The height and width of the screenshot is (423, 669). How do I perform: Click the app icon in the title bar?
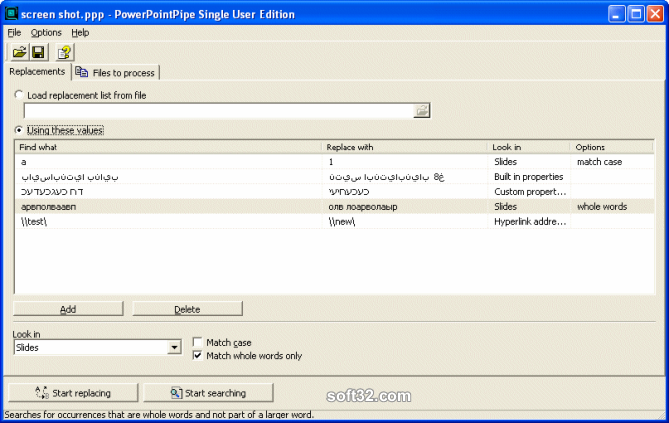(11, 14)
